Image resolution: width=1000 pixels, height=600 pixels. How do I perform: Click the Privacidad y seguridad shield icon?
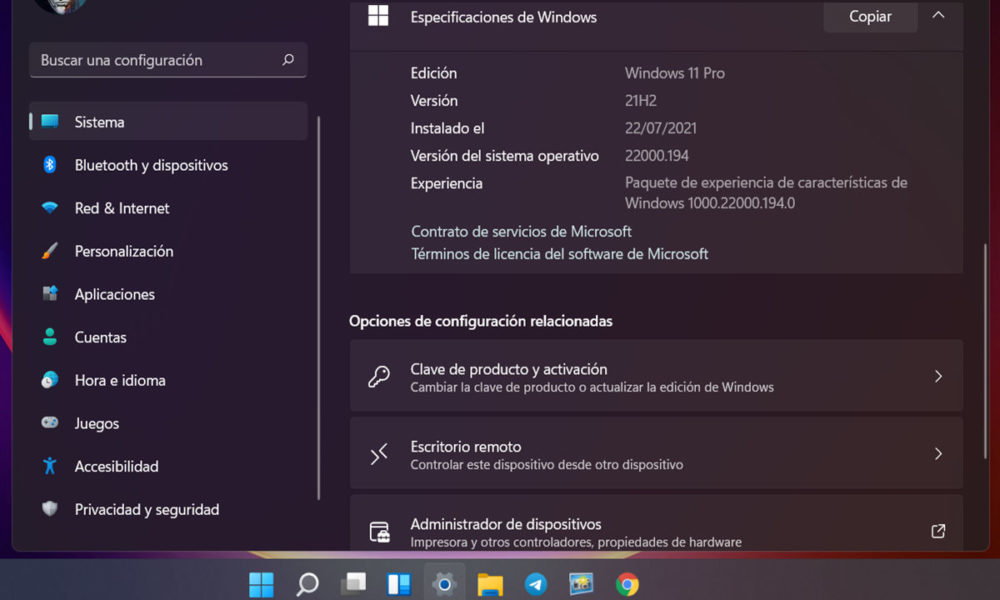coord(52,509)
